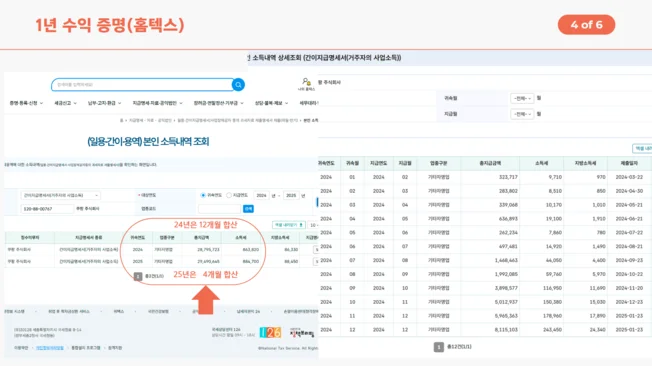Expand the 장려금·연말정산·기부금 menu

click(x=218, y=103)
